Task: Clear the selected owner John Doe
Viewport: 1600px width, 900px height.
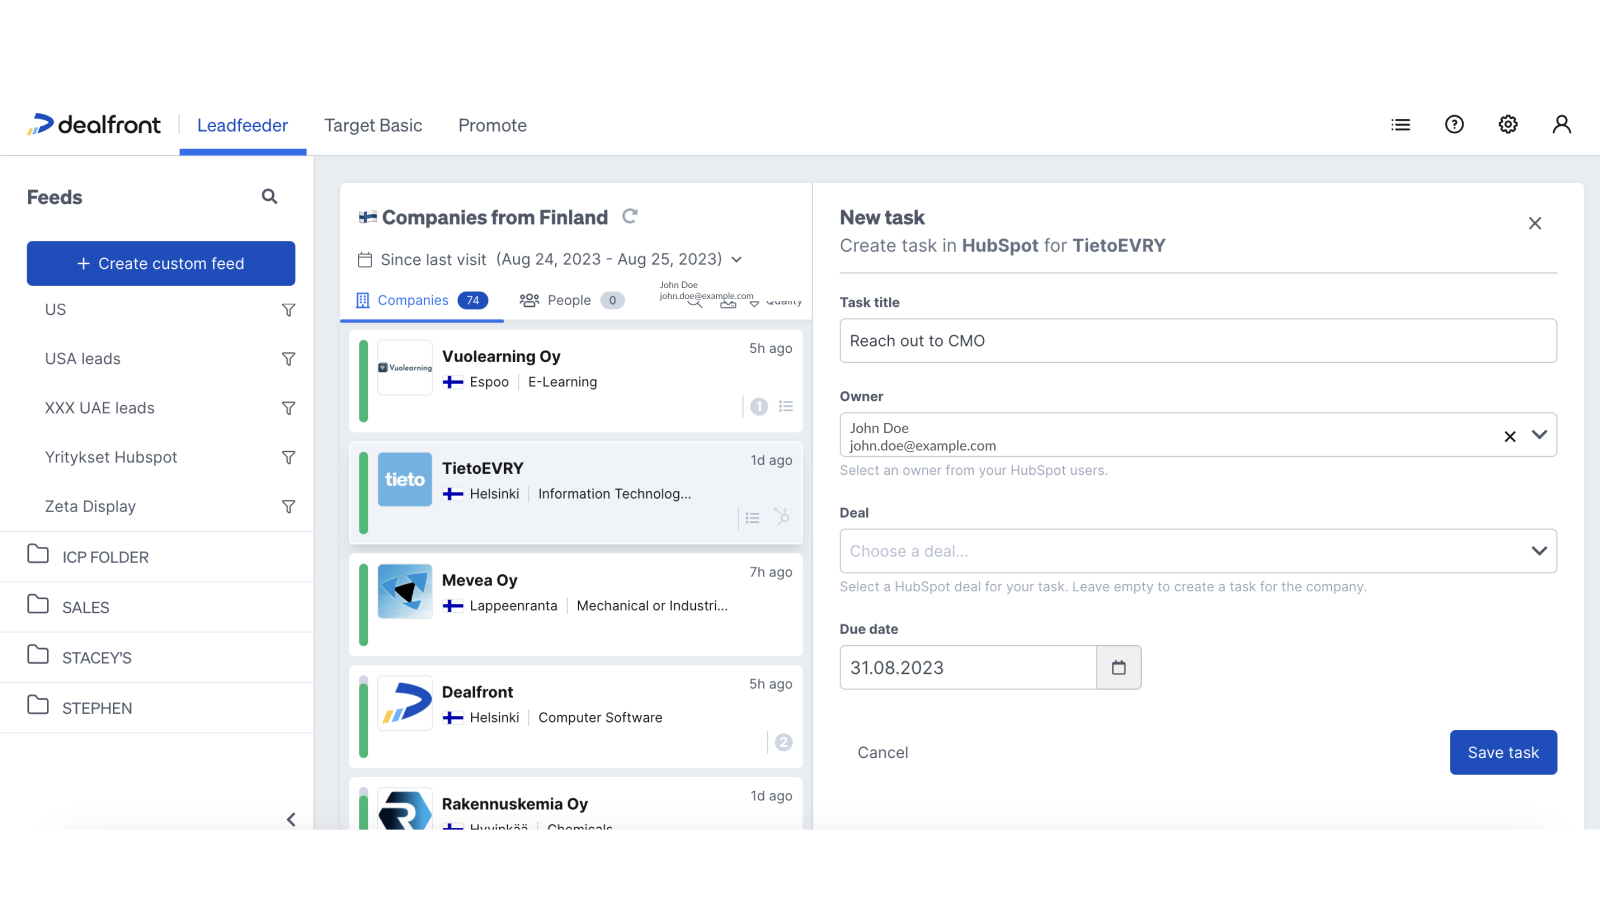Action: pyautogui.click(x=1509, y=435)
